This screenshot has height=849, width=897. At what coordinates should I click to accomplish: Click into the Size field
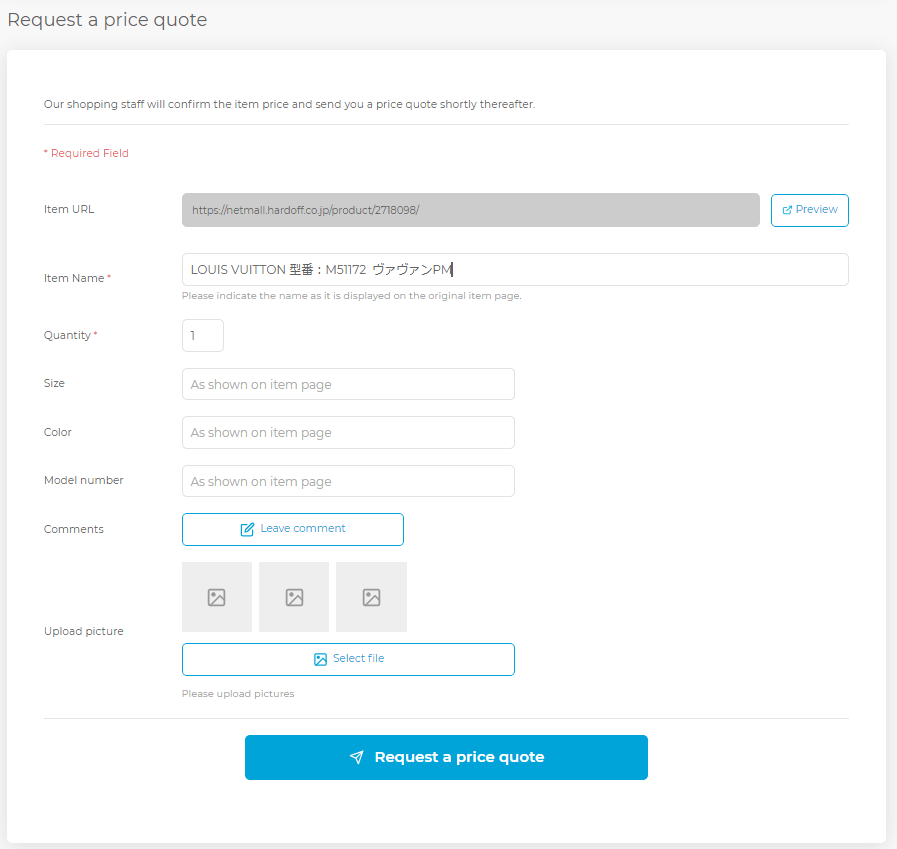coord(348,384)
